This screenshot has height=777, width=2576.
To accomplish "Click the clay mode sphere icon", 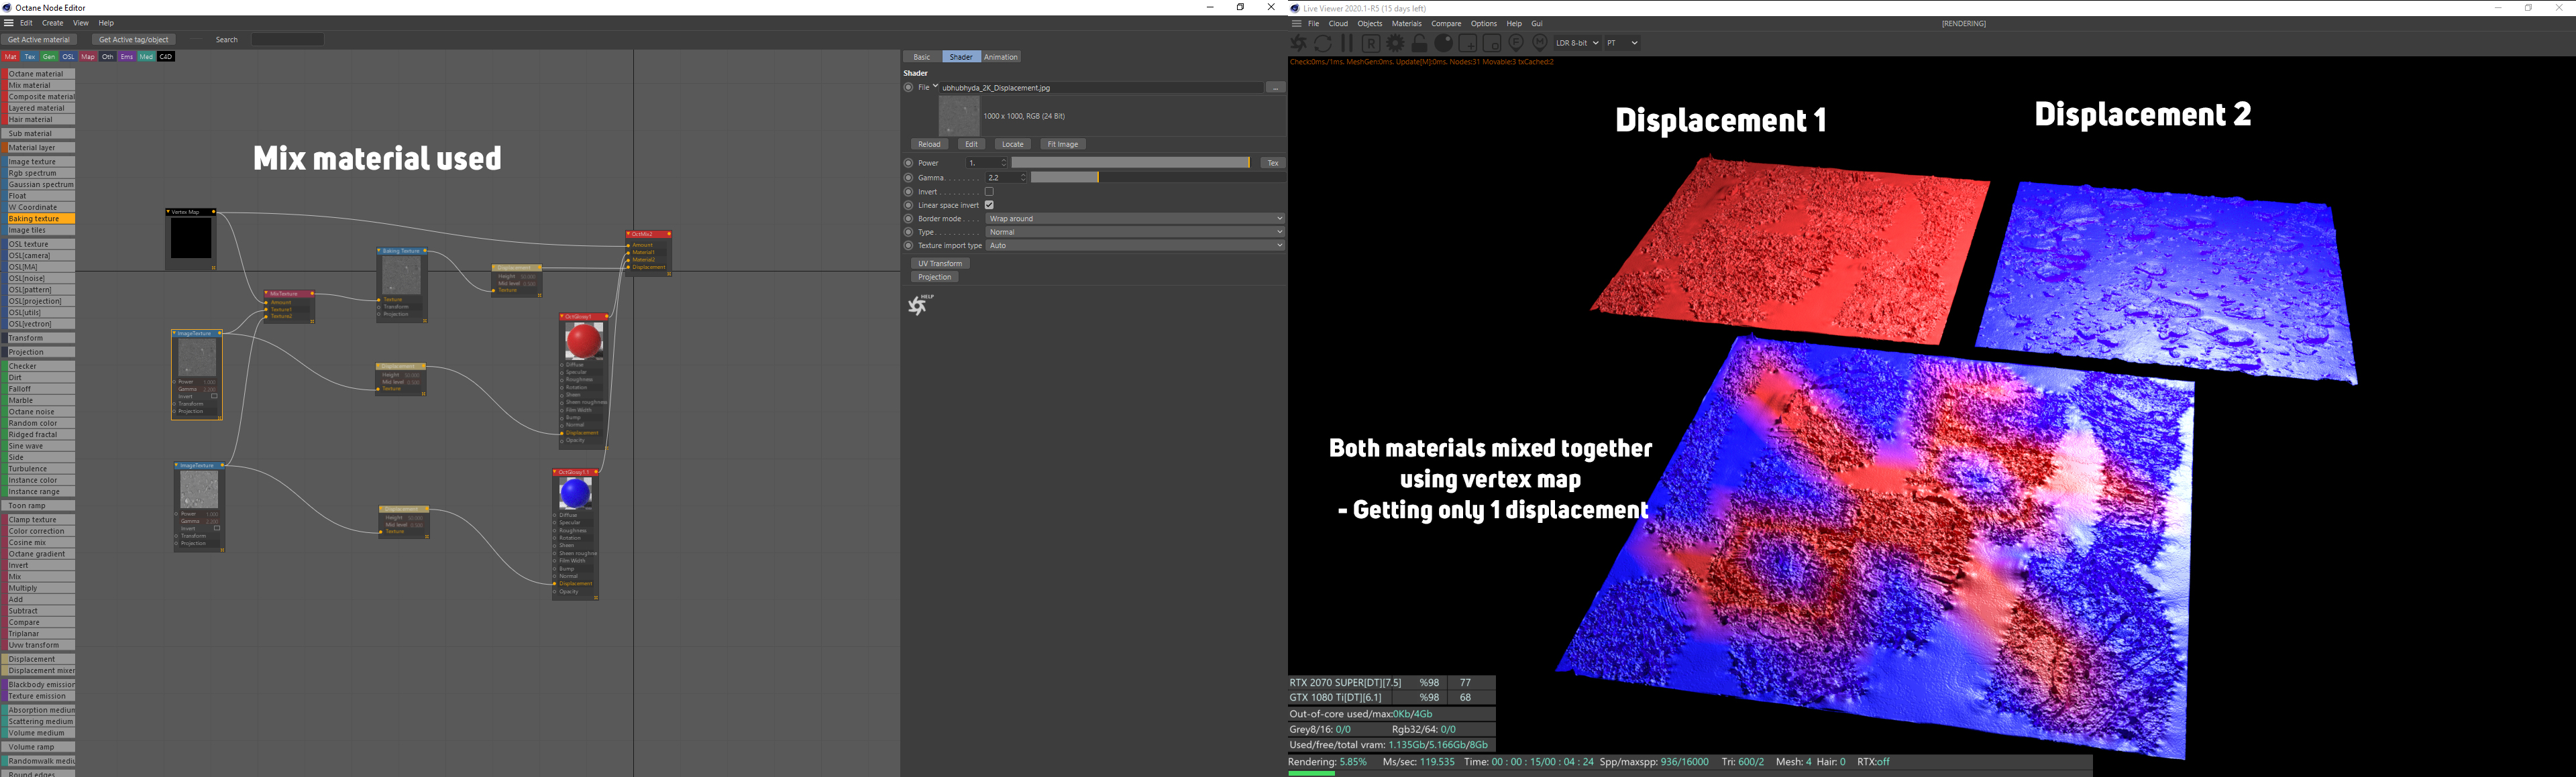I will [1443, 43].
